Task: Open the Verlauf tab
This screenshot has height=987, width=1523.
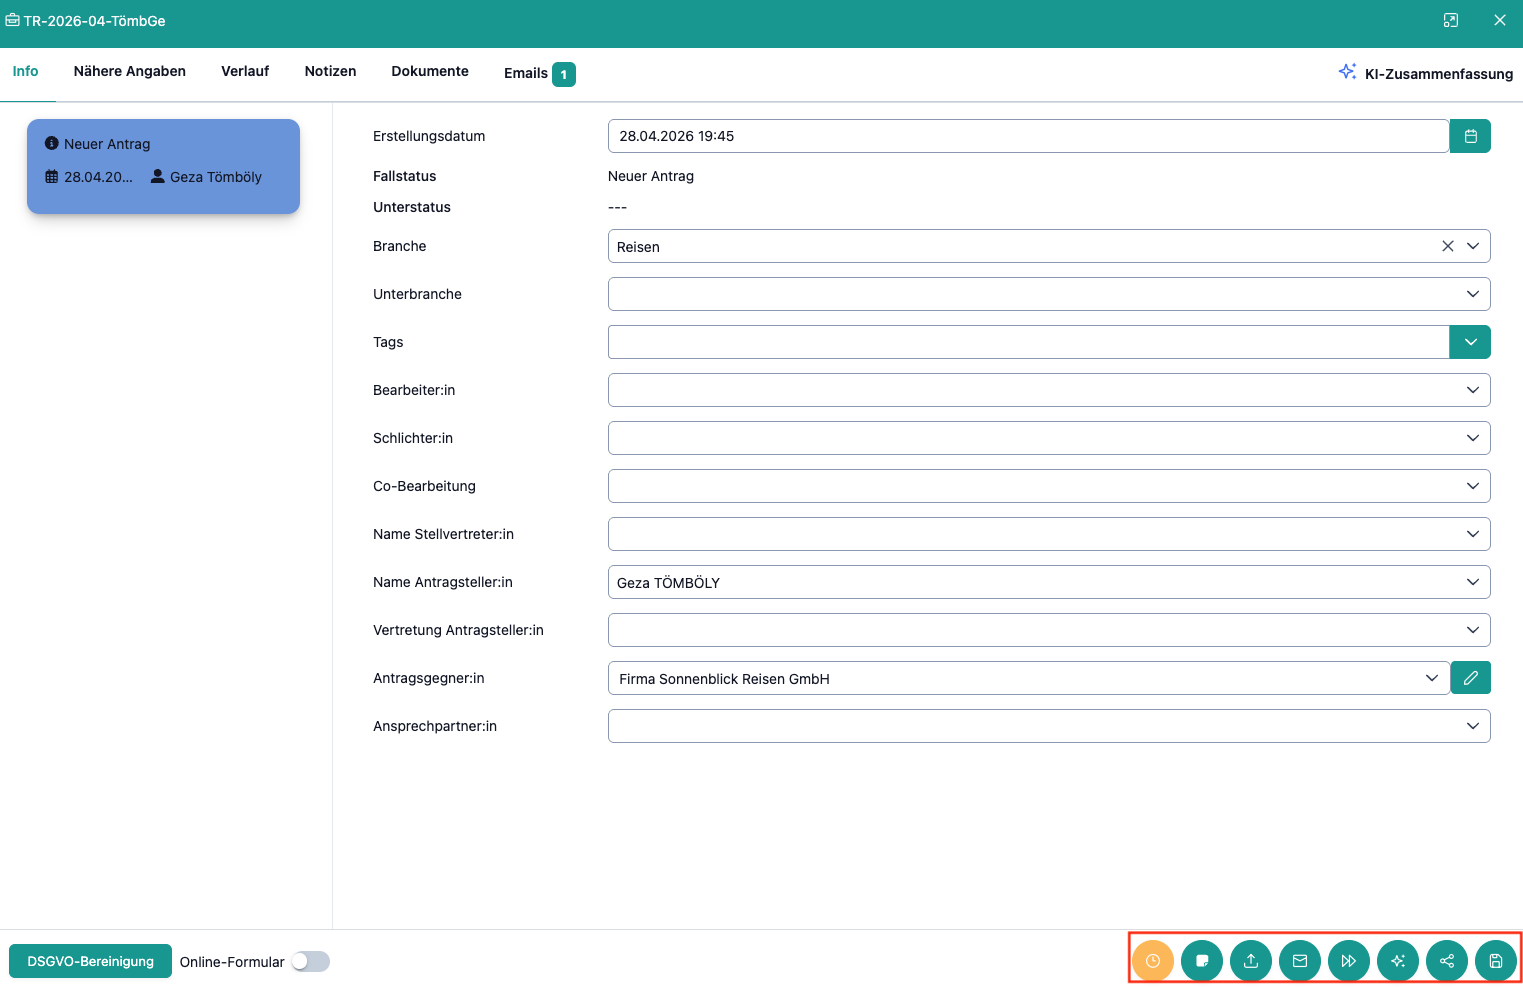Action: [245, 71]
